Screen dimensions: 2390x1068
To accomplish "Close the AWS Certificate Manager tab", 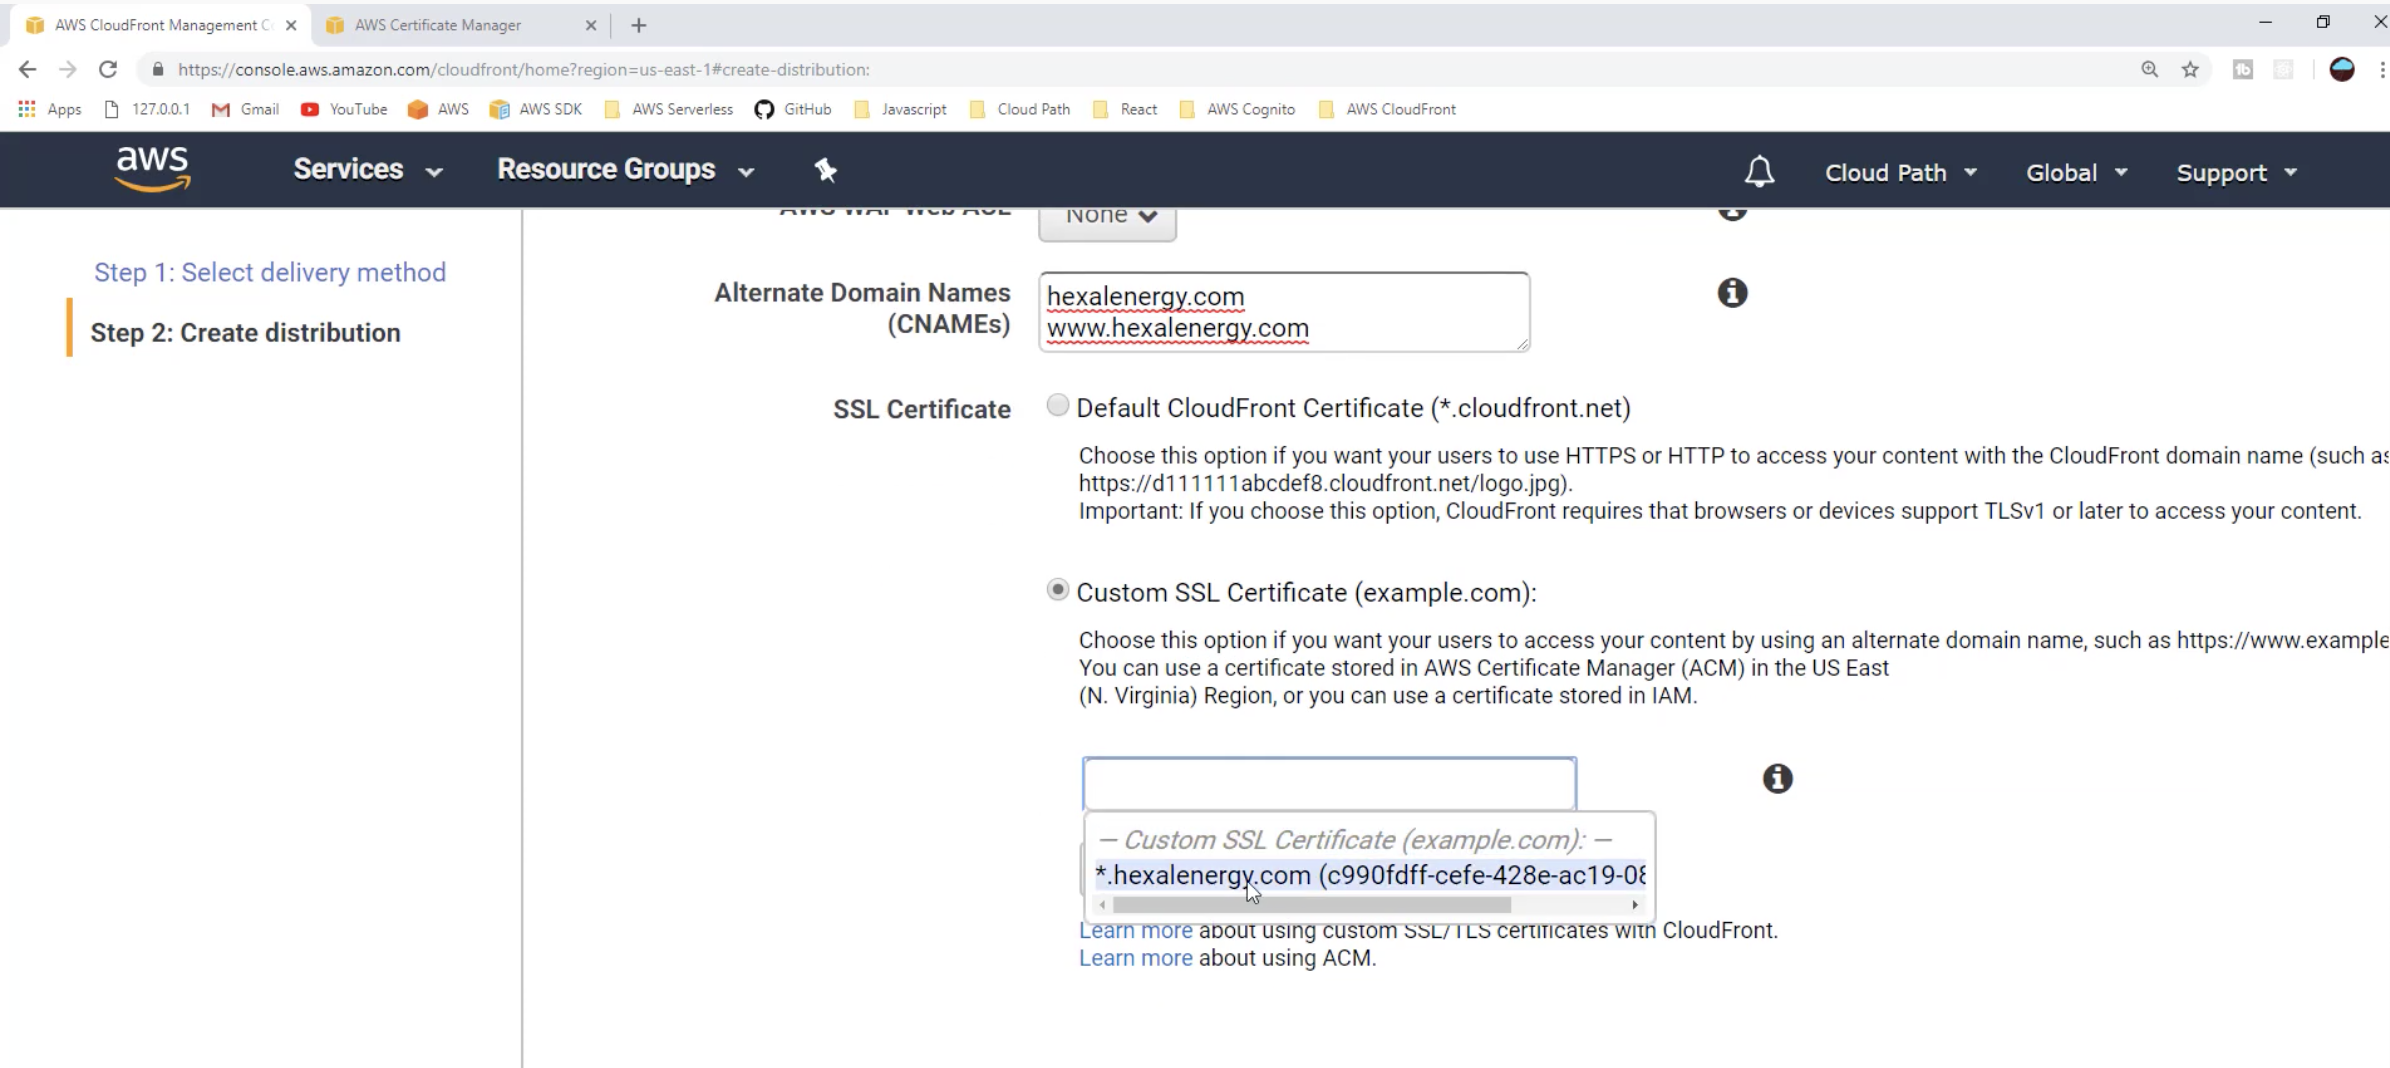I will (x=591, y=25).
